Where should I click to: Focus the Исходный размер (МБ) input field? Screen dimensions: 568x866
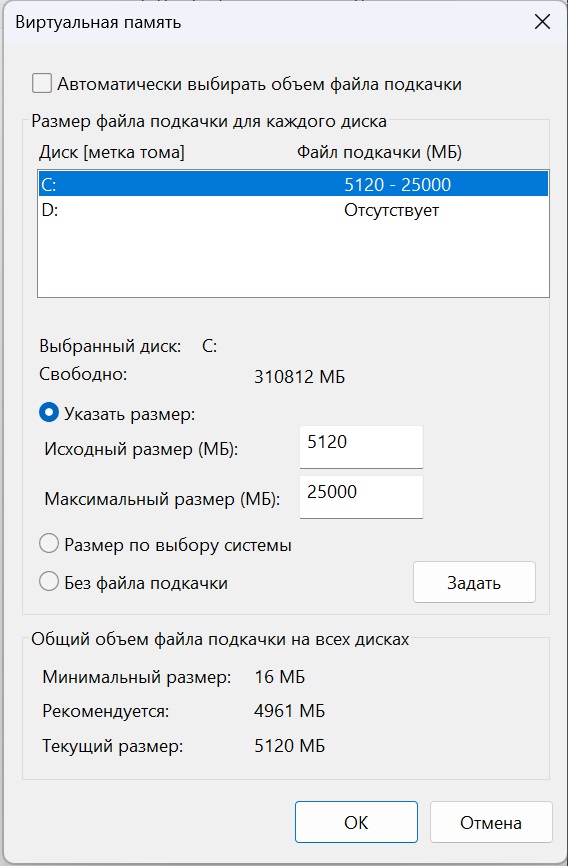tap(361, 447)
